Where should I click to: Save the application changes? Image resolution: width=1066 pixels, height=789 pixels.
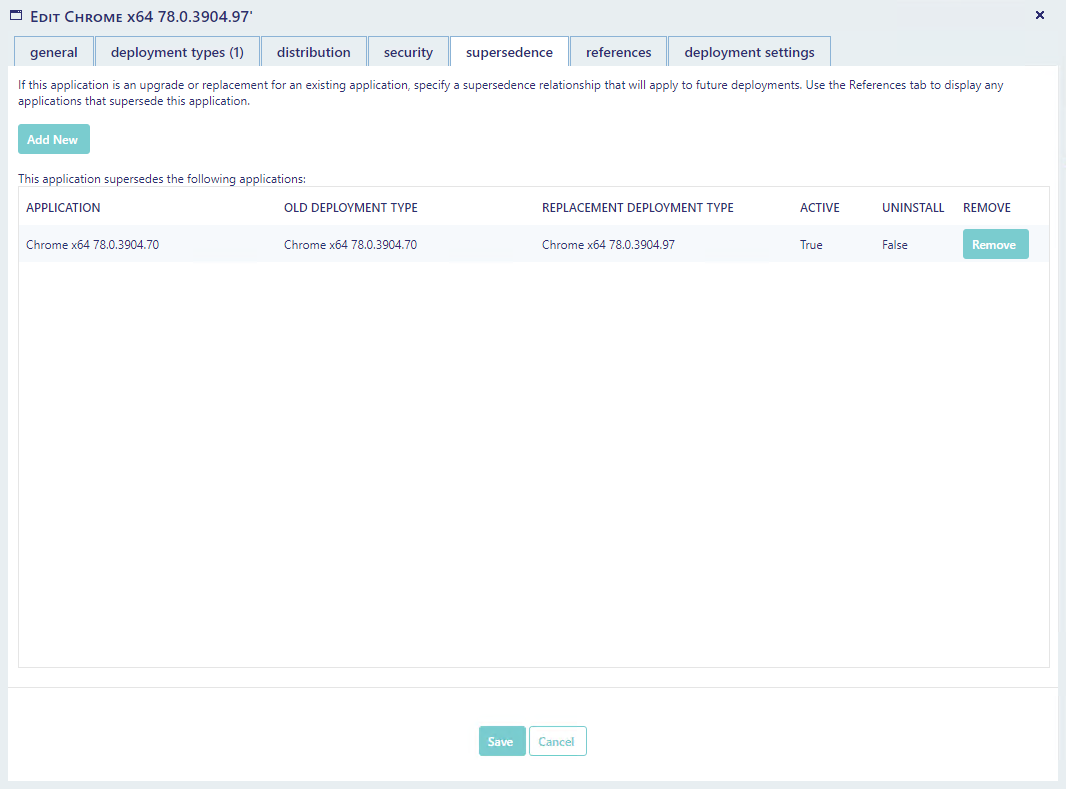pos(501,741)
